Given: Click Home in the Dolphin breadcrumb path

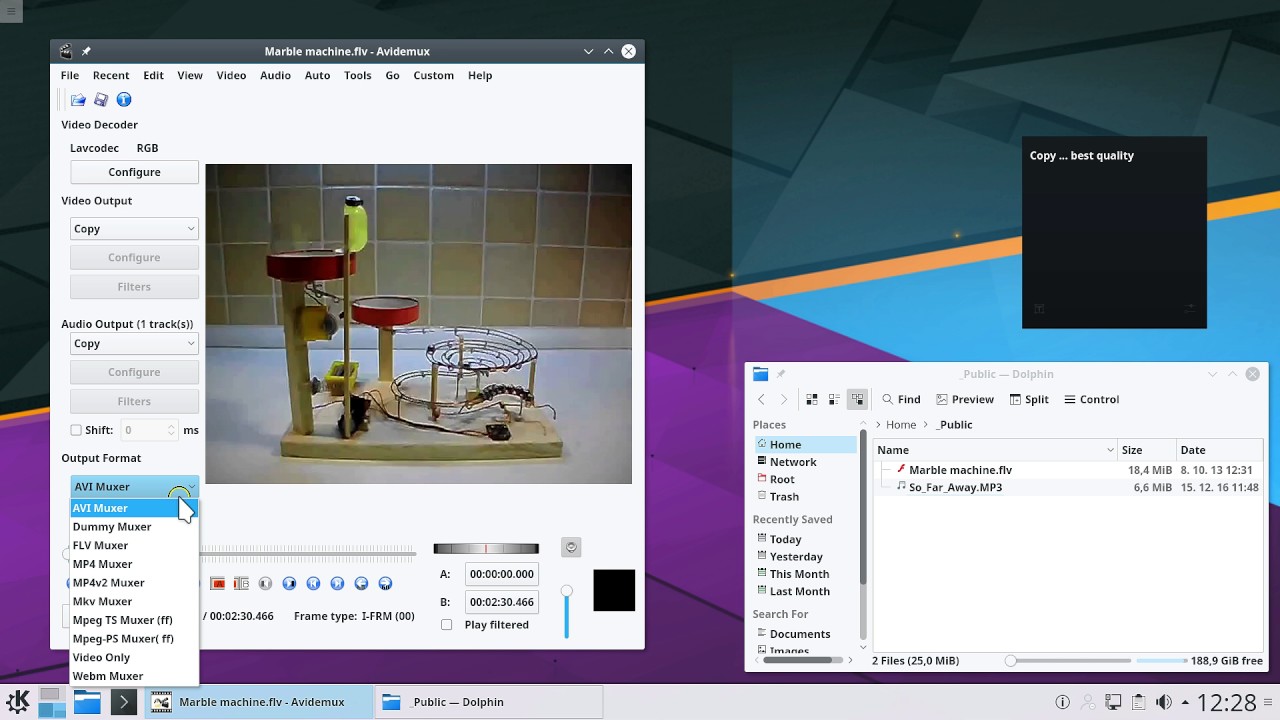Looking at the screenshot, I should pos(900,425).
